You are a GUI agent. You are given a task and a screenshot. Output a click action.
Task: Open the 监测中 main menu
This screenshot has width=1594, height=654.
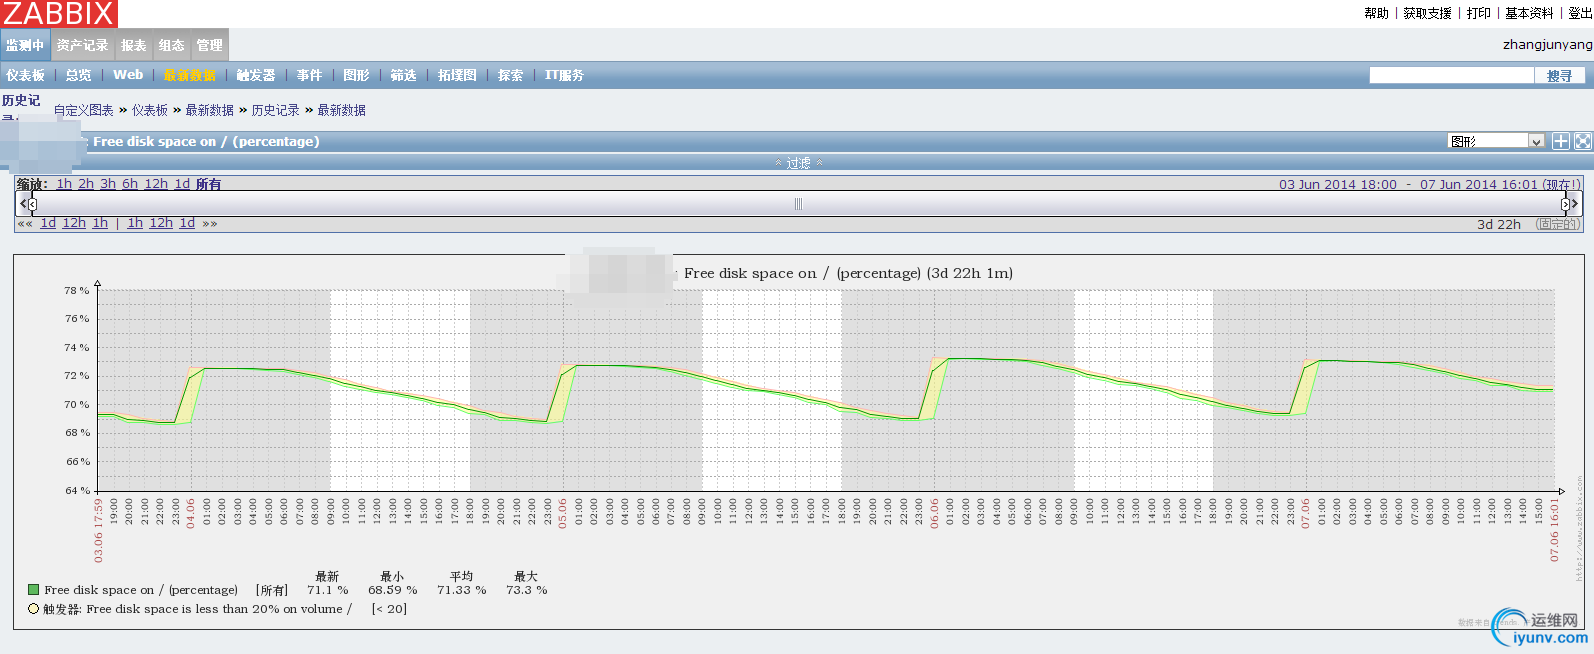[x=25, y=45]
